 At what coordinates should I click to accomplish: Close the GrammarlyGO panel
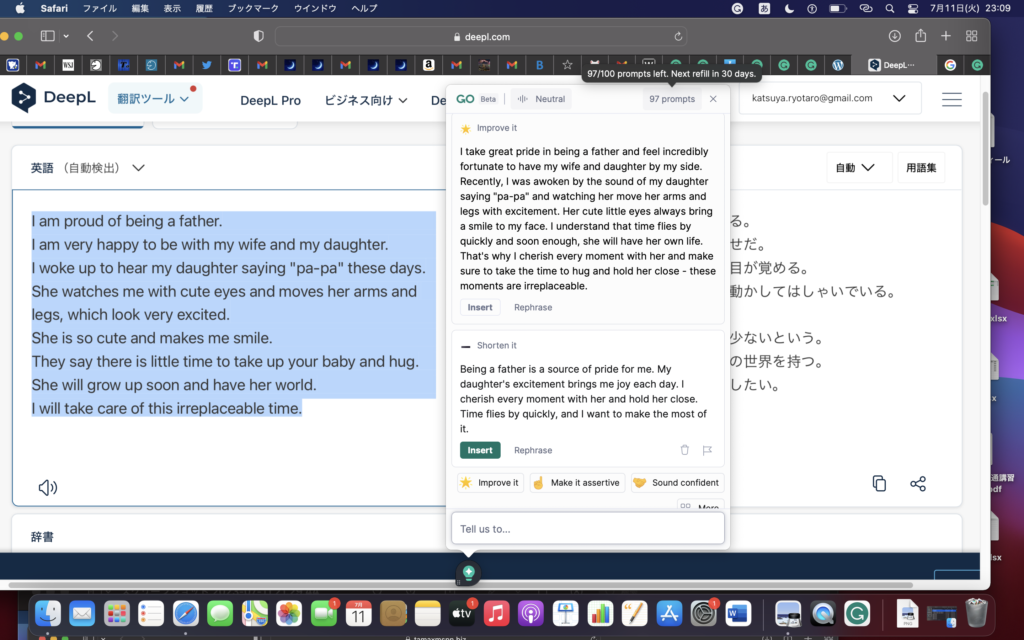tap(713, 99)
